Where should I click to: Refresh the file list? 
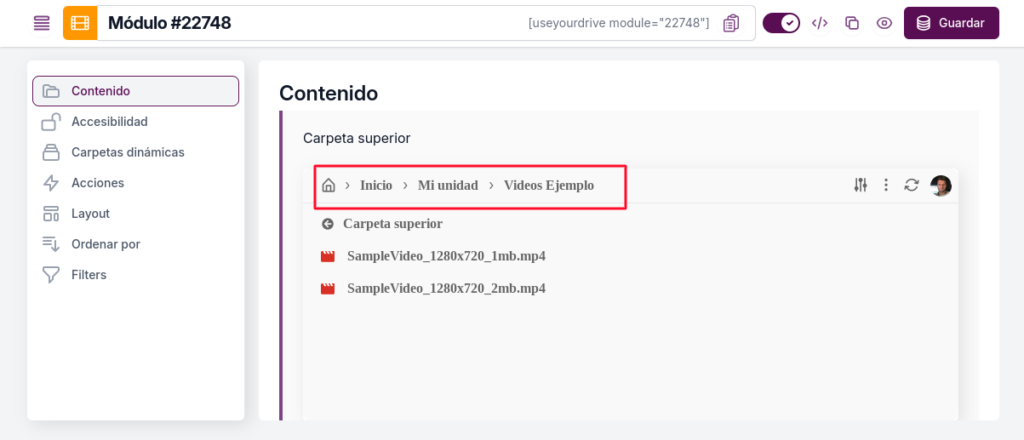coord(912,185)
